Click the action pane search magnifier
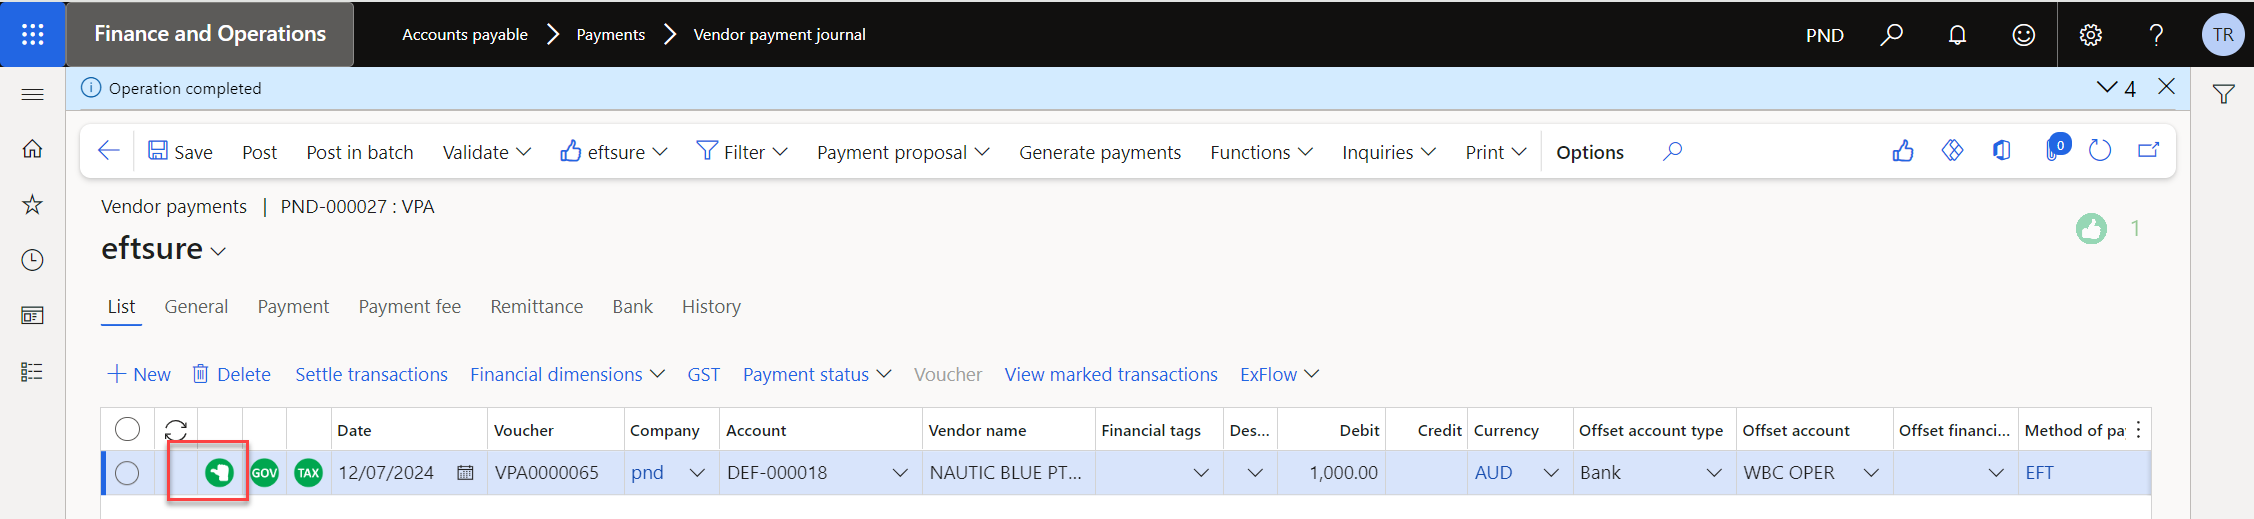 click(x=1672, y=151)
